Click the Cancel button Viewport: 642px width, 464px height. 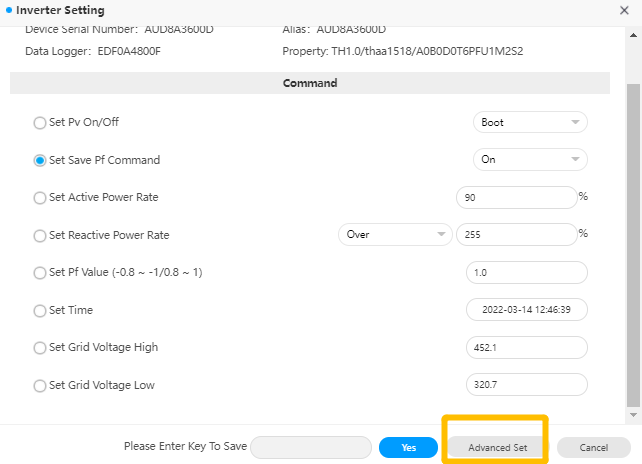tap(594, 447)
